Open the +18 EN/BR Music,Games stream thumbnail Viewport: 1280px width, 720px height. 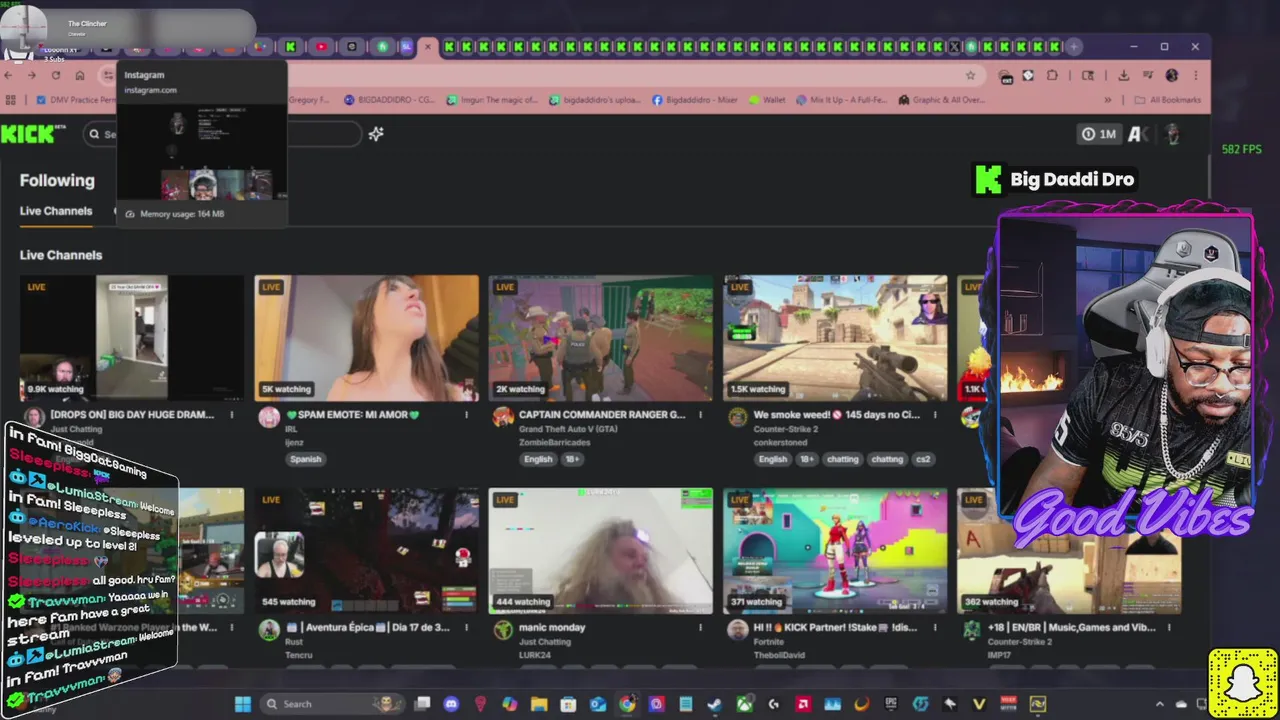click(1069, 550)
